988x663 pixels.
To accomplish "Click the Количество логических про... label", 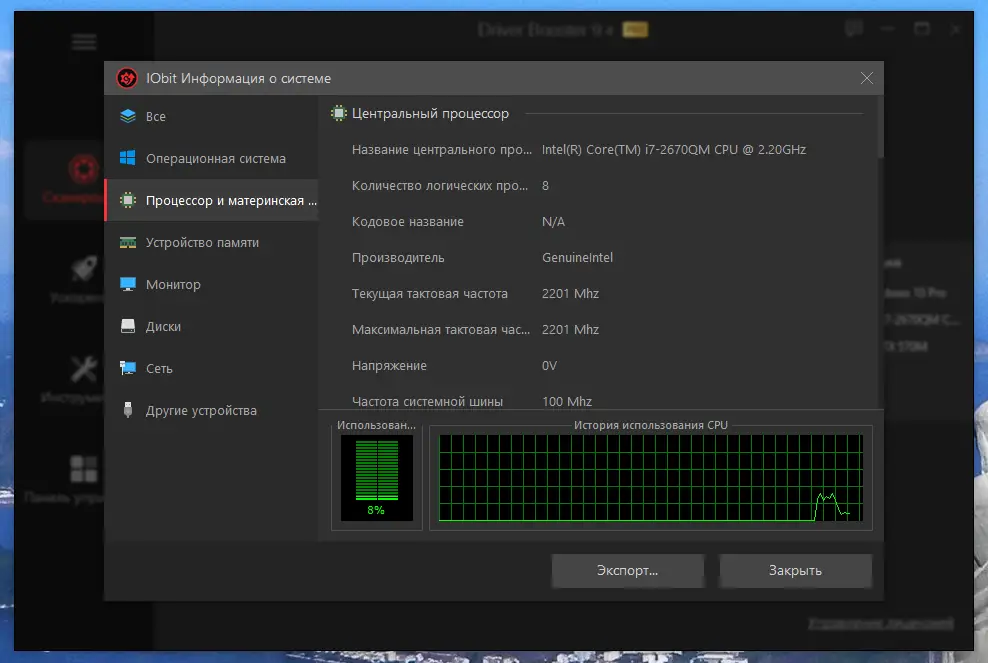I will [440, 186].
